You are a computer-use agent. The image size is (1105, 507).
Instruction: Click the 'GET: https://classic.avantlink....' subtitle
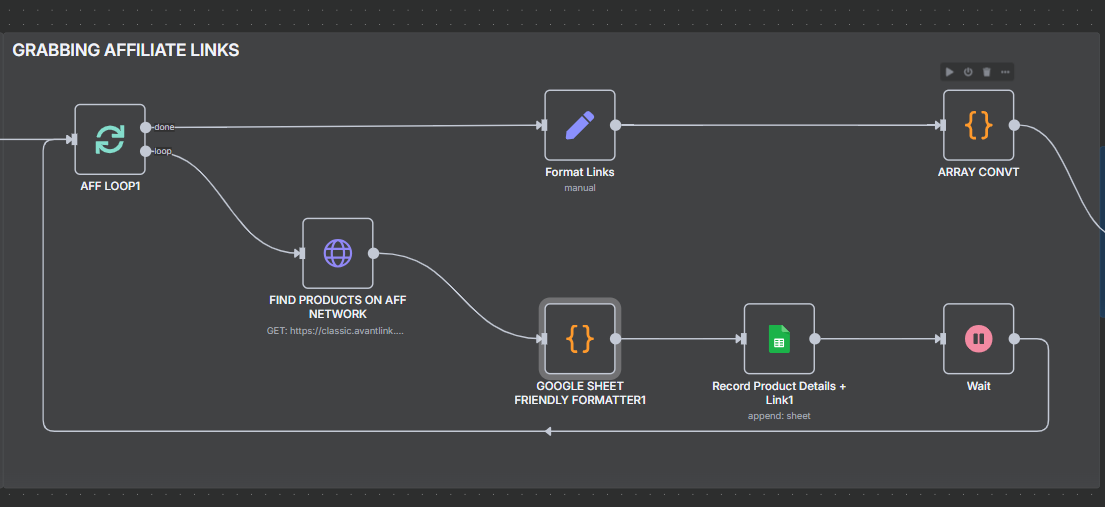[x=335, y=331]
